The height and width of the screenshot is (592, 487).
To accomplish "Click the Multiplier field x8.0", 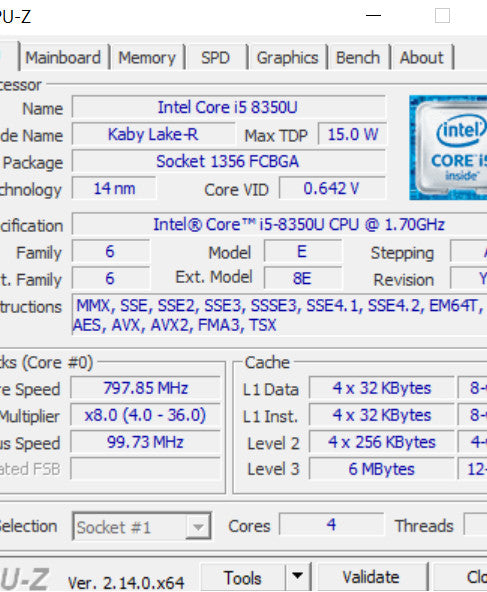I will (146, 415).
